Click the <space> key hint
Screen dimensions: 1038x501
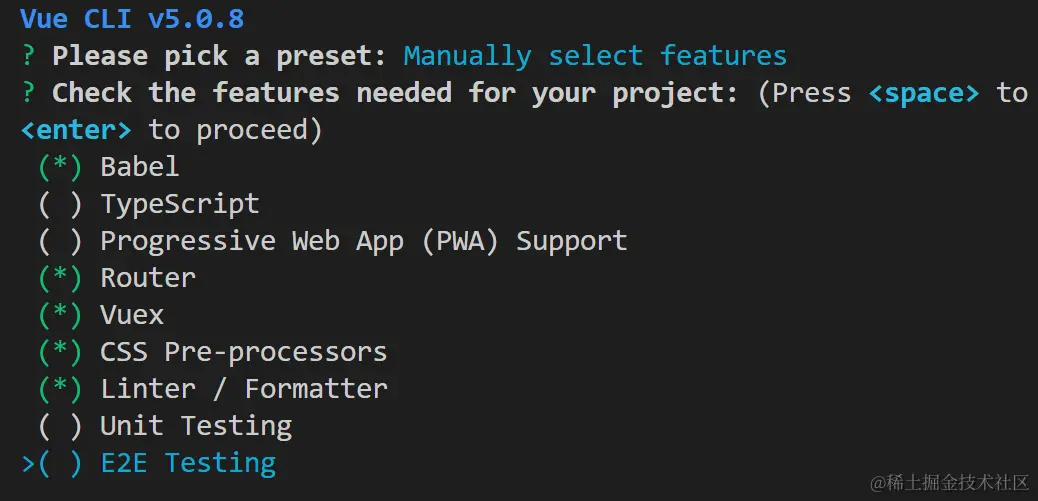923,93
